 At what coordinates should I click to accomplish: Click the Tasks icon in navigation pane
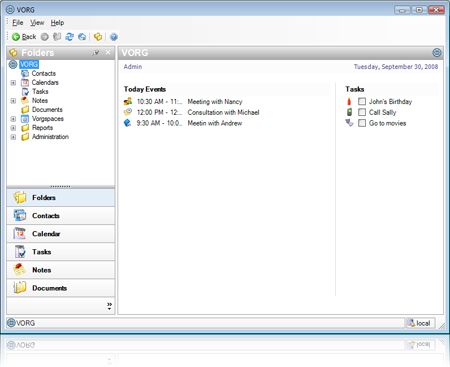coord(20,252)
